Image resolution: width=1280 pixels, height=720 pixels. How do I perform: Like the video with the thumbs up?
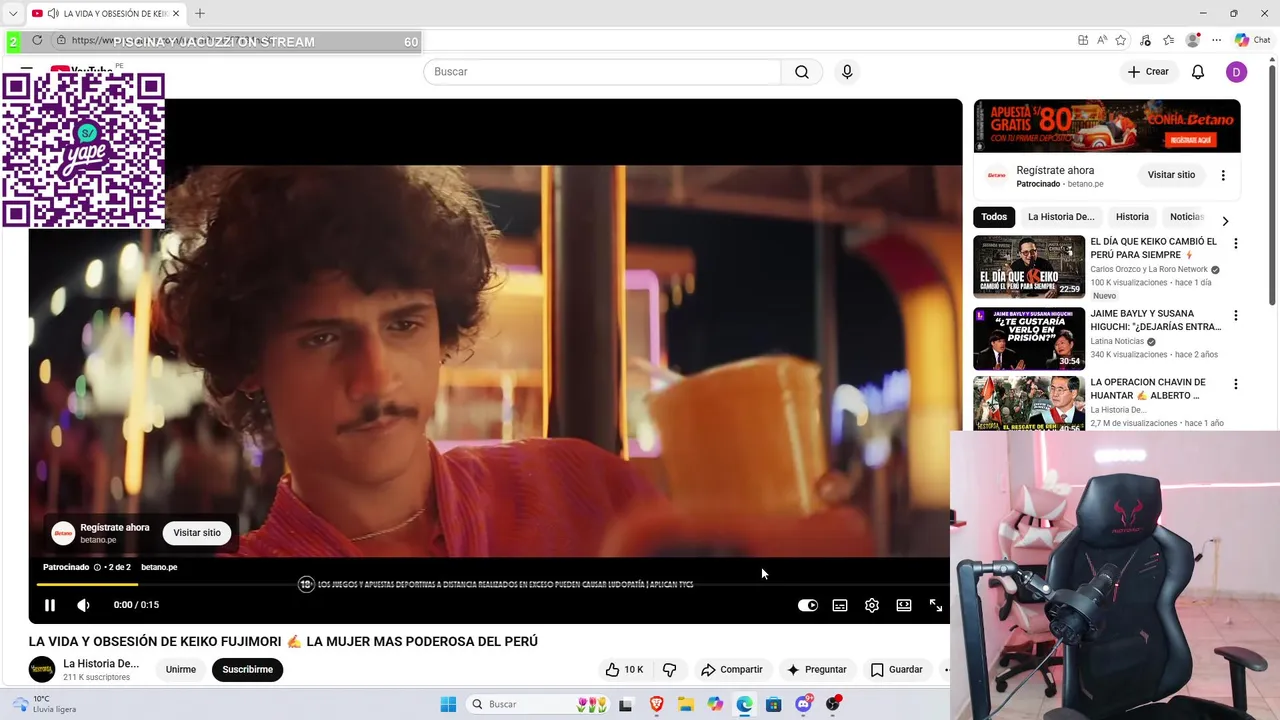click(x=625, y=669)
